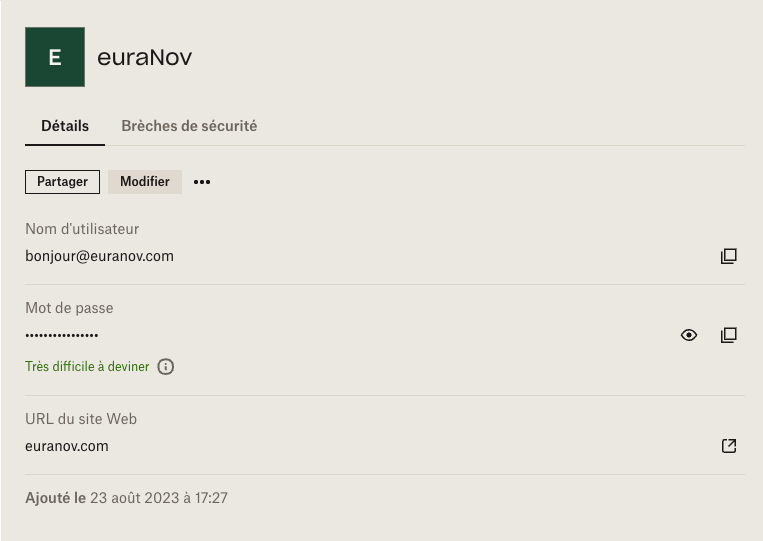Click the Très difficile à deviner label
The image size is (763, 541).
87,366
